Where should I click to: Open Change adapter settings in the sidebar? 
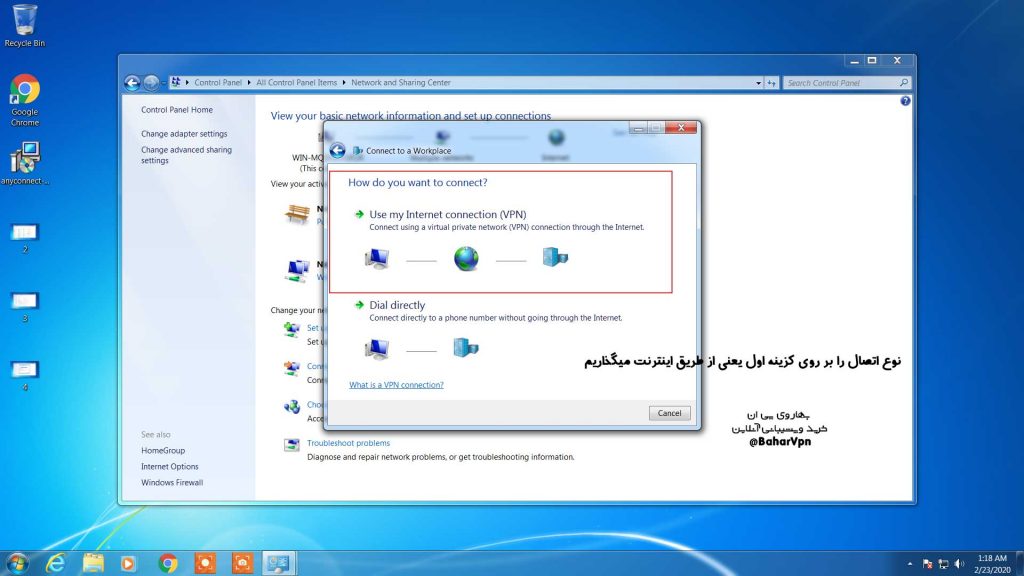pos(184,134)
